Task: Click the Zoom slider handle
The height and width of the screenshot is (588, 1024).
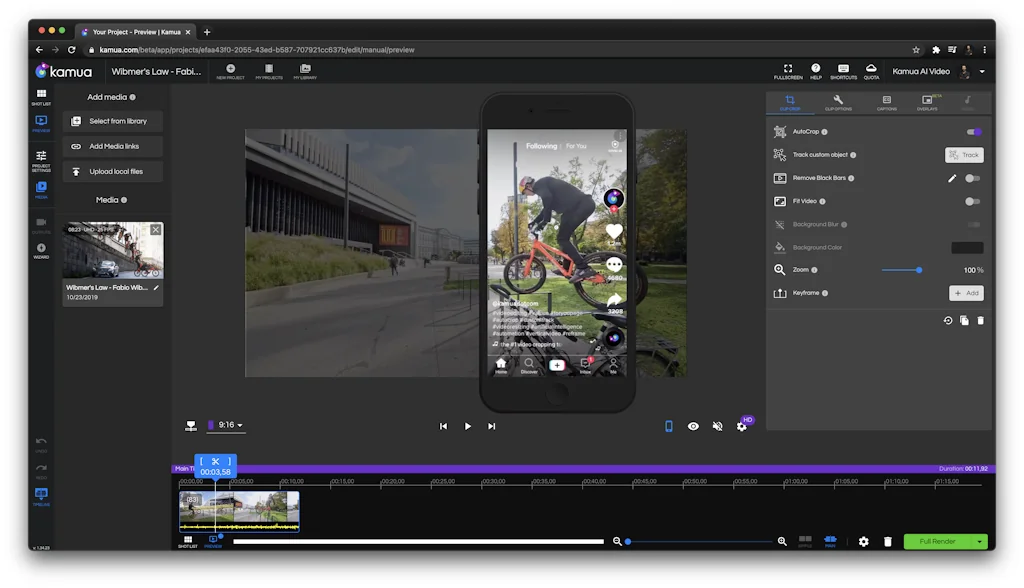Action: 919,270
